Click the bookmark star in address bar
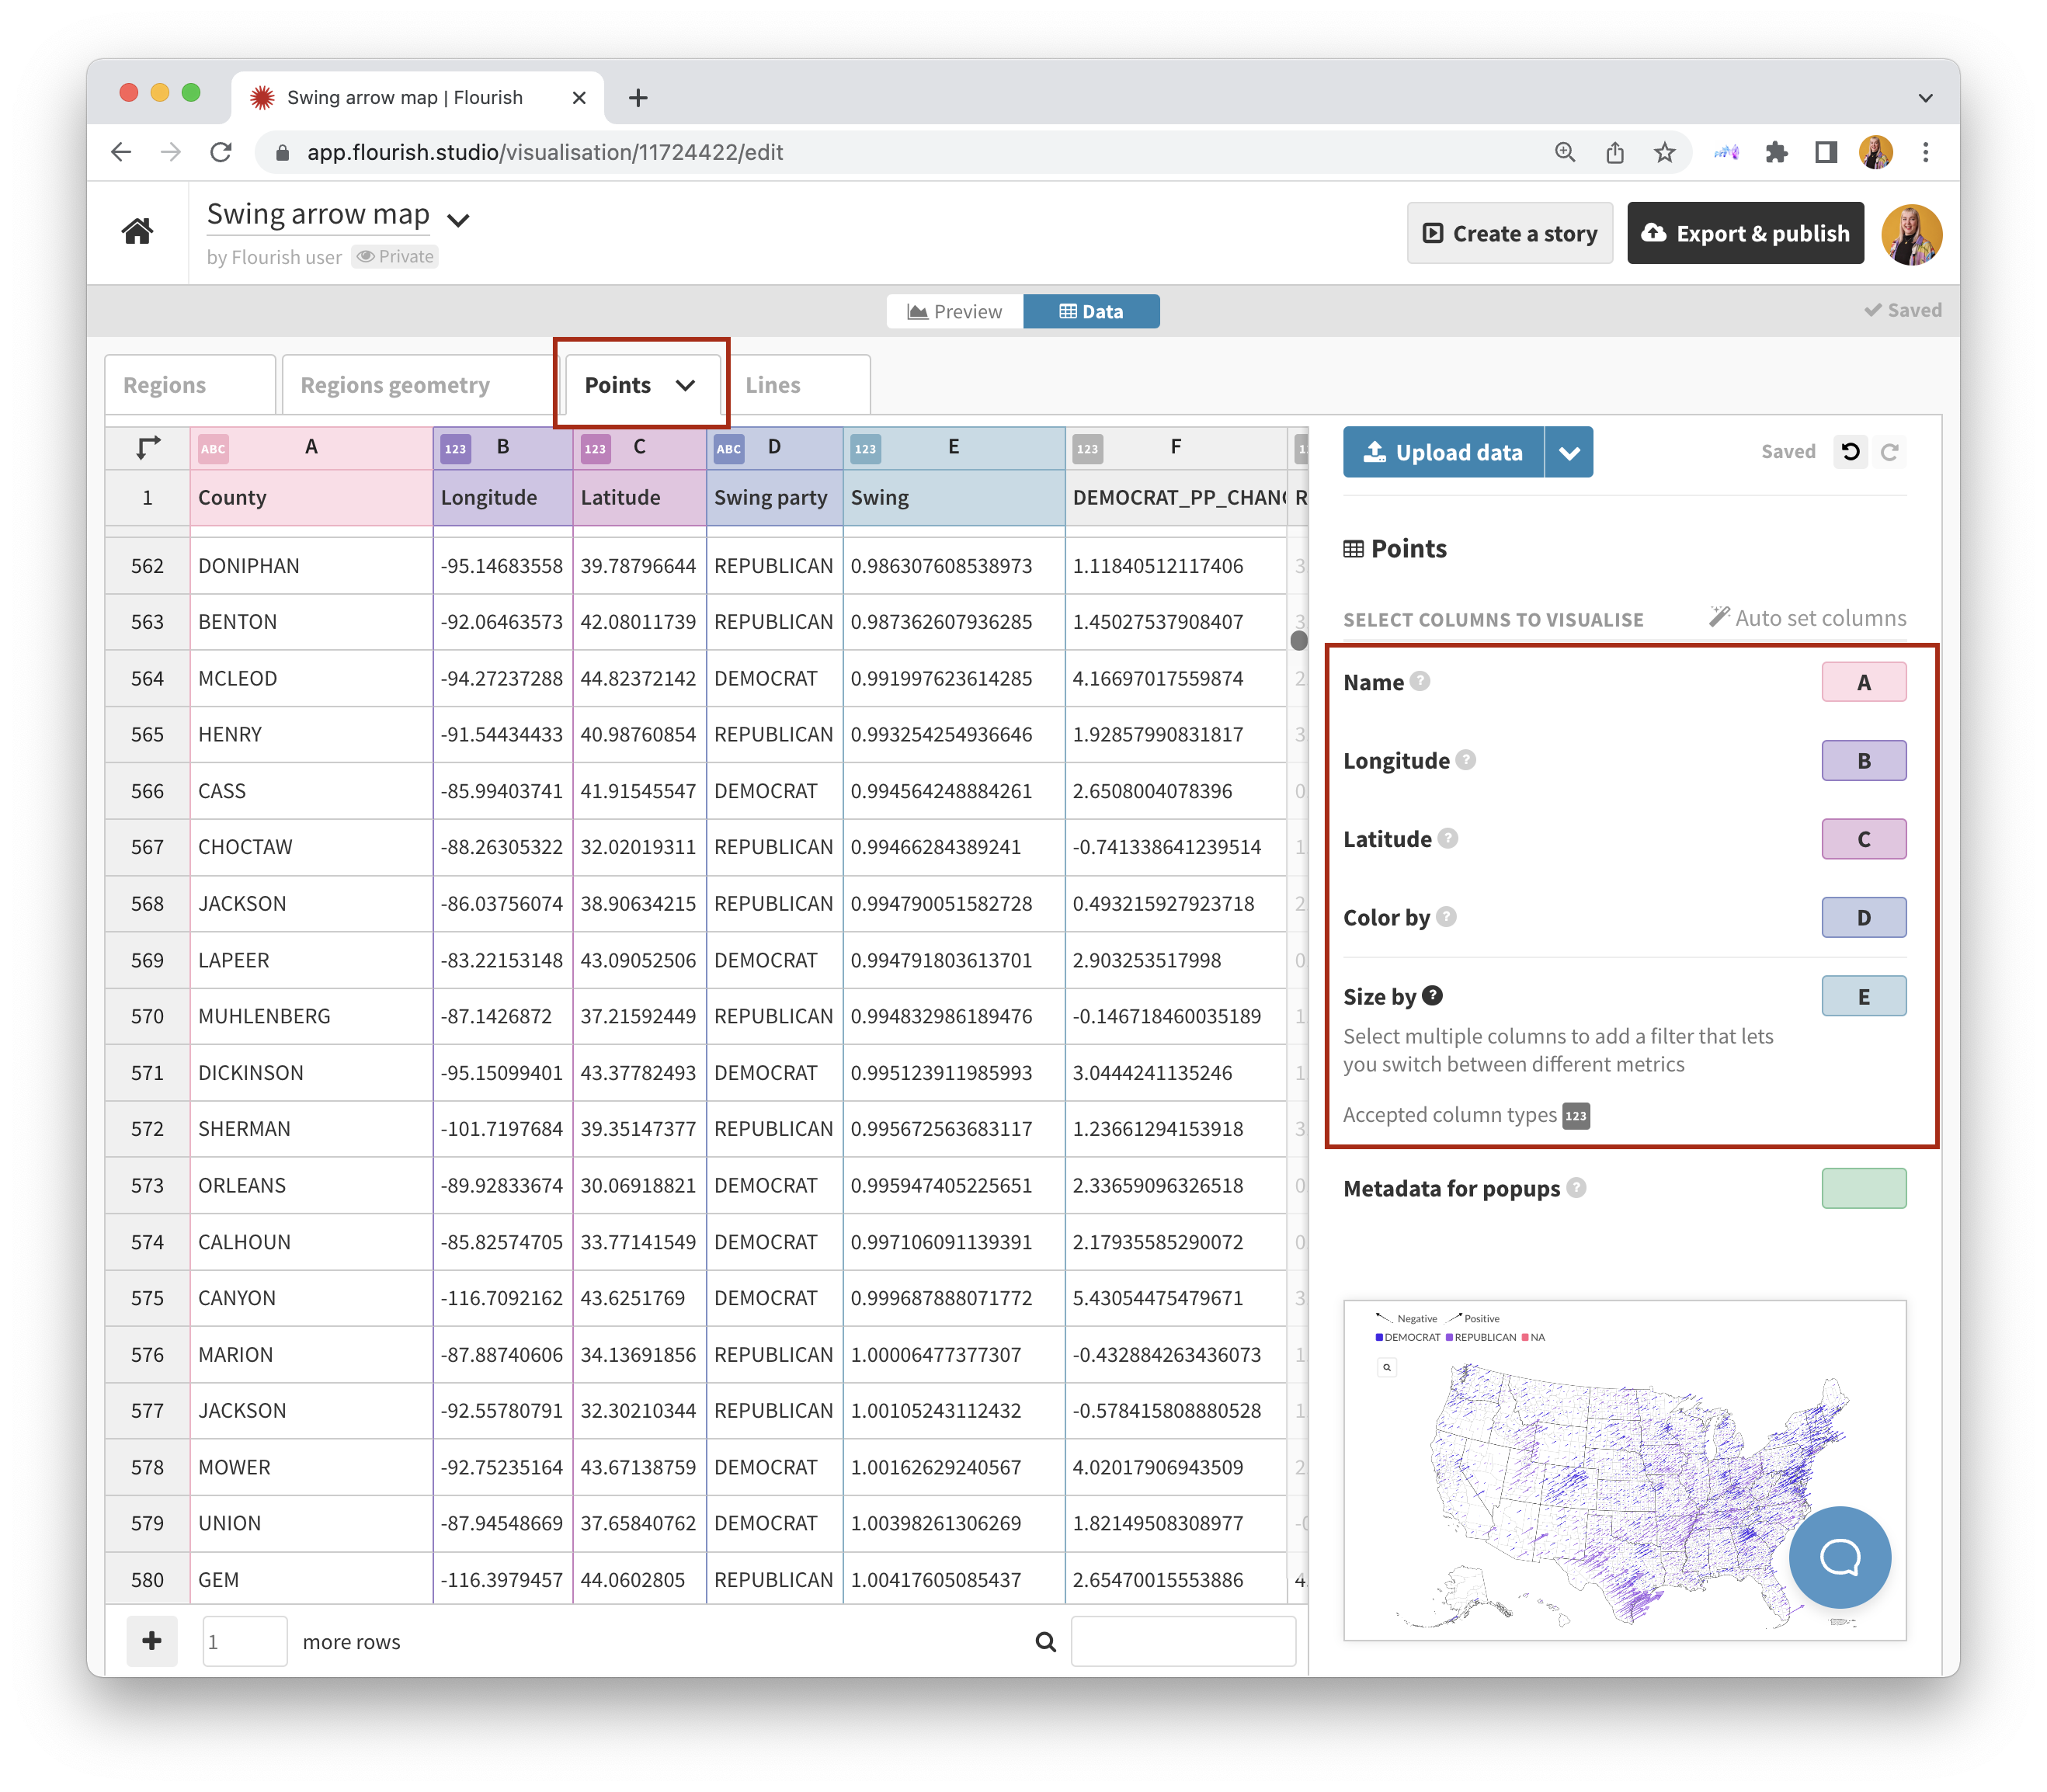 click(1664, 152)
